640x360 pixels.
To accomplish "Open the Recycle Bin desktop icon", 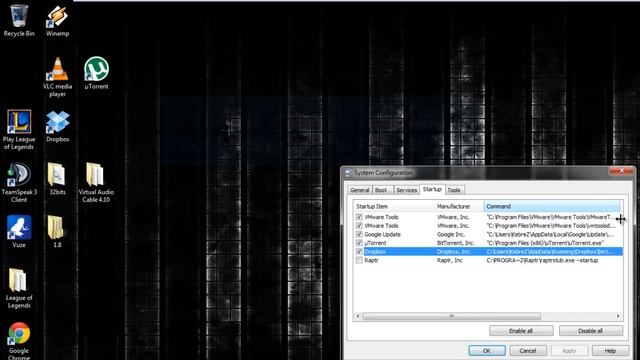I will pyautogui.click(x=19, y=20).
